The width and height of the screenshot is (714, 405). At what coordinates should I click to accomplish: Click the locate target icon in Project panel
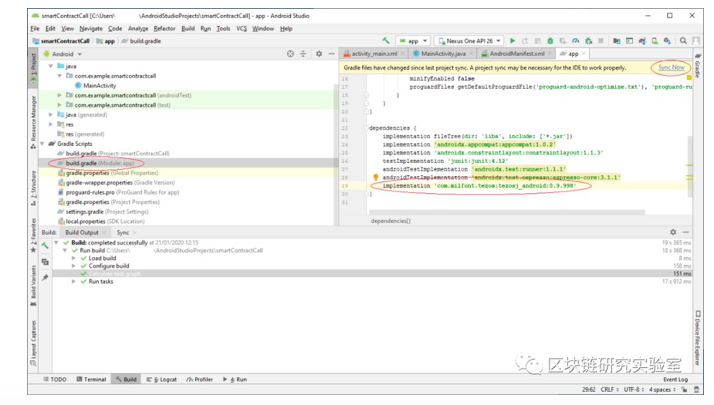point(290,54)
